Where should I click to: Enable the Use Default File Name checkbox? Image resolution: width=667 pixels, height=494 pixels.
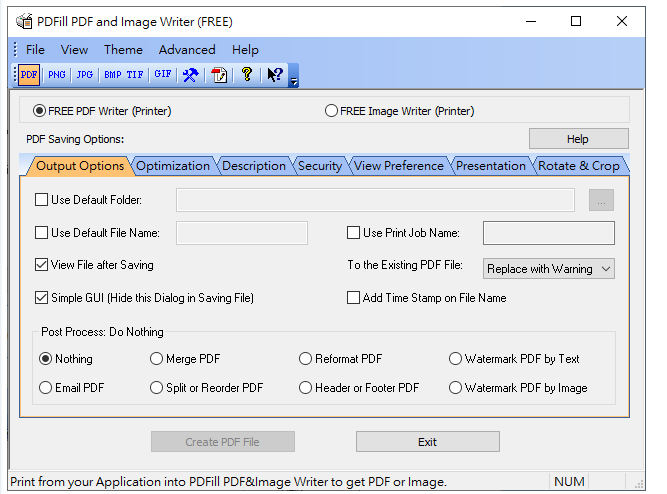41,233
